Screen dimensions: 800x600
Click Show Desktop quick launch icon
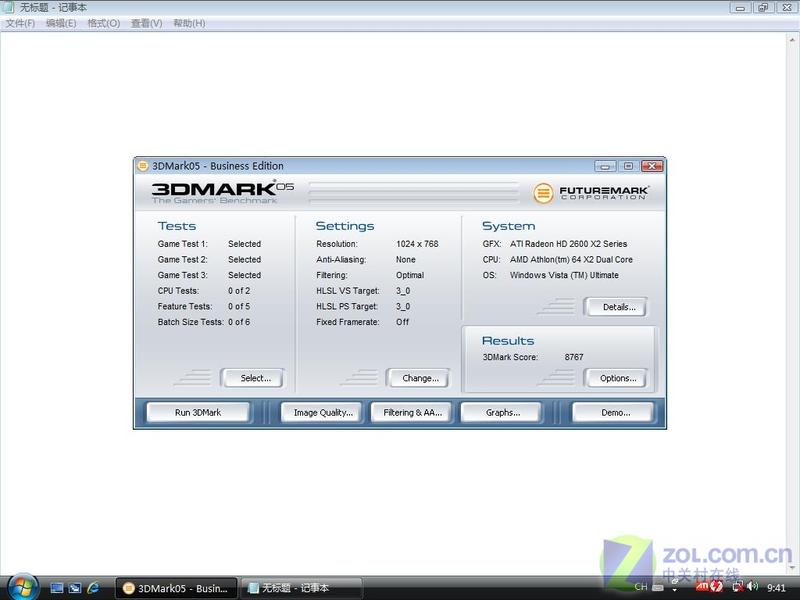click(x=57, y=588)
